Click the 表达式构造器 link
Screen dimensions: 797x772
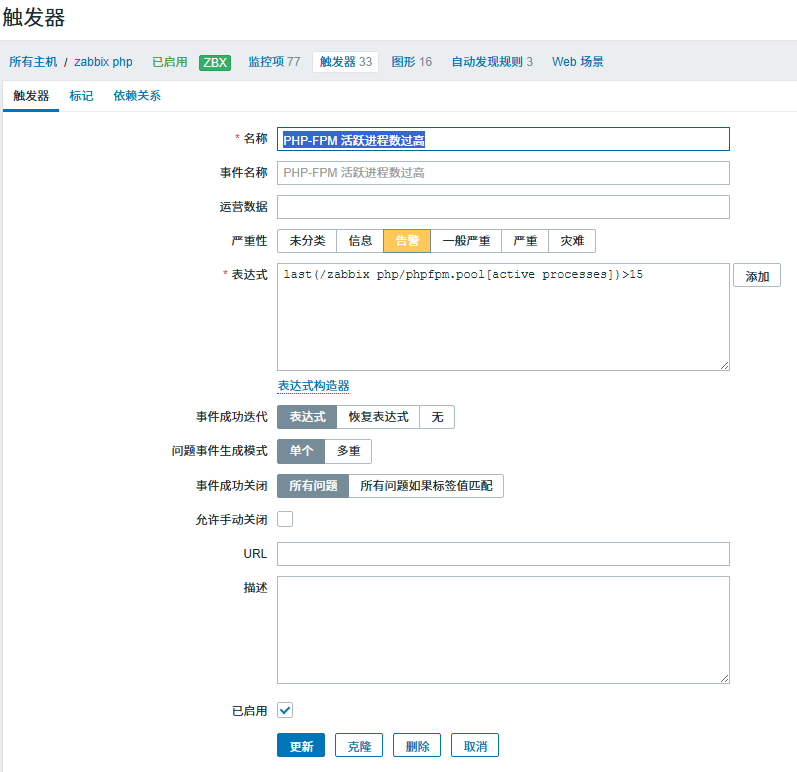314,386
